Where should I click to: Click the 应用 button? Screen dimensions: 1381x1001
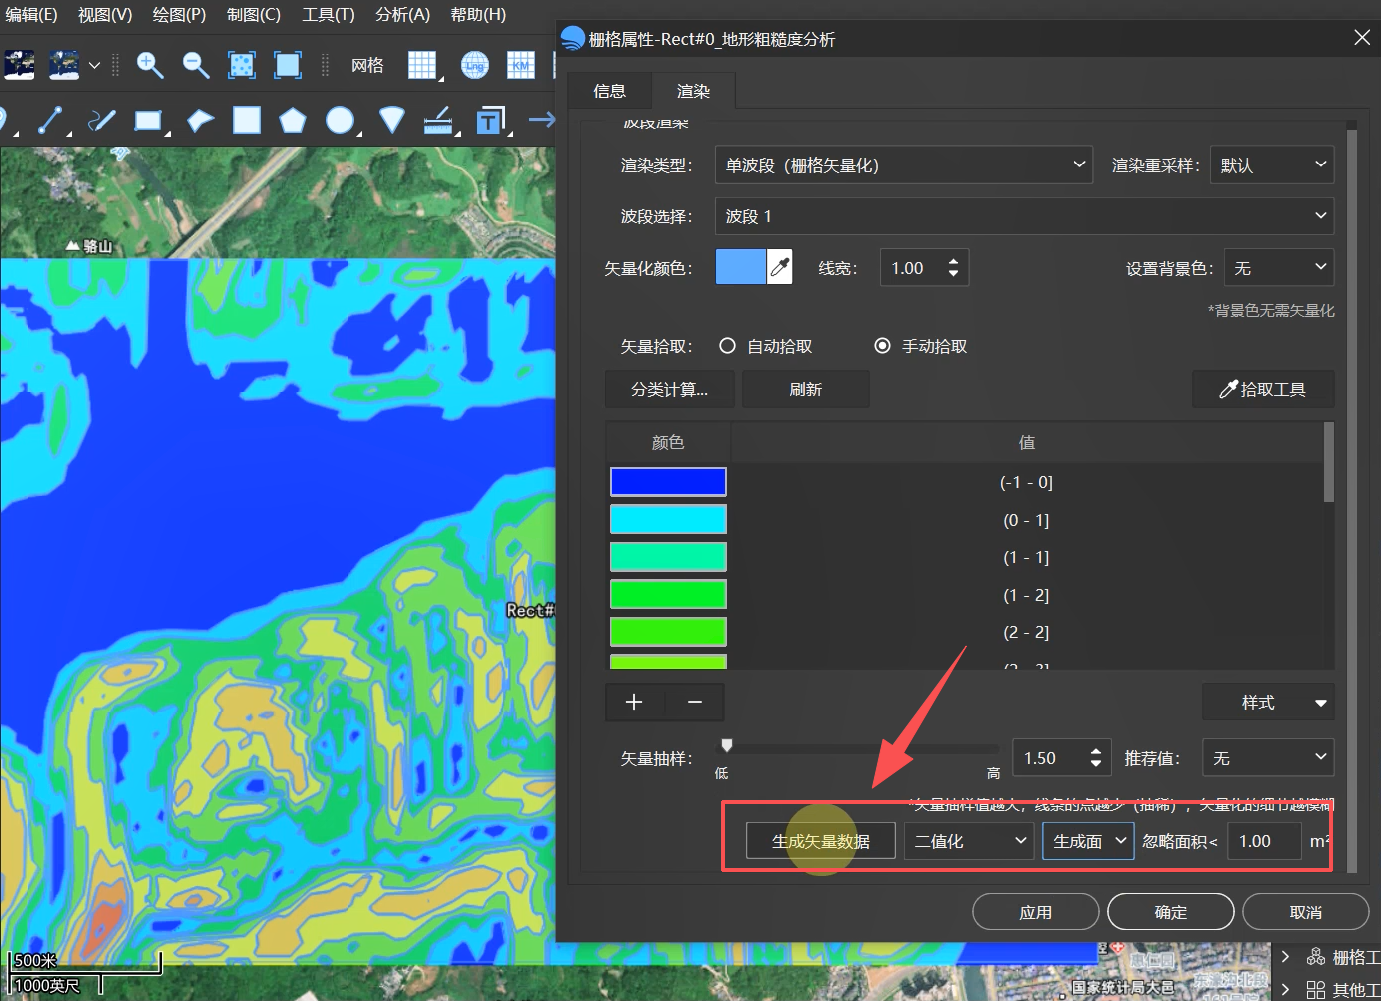pyautogui.click(x=1036, y=912)
